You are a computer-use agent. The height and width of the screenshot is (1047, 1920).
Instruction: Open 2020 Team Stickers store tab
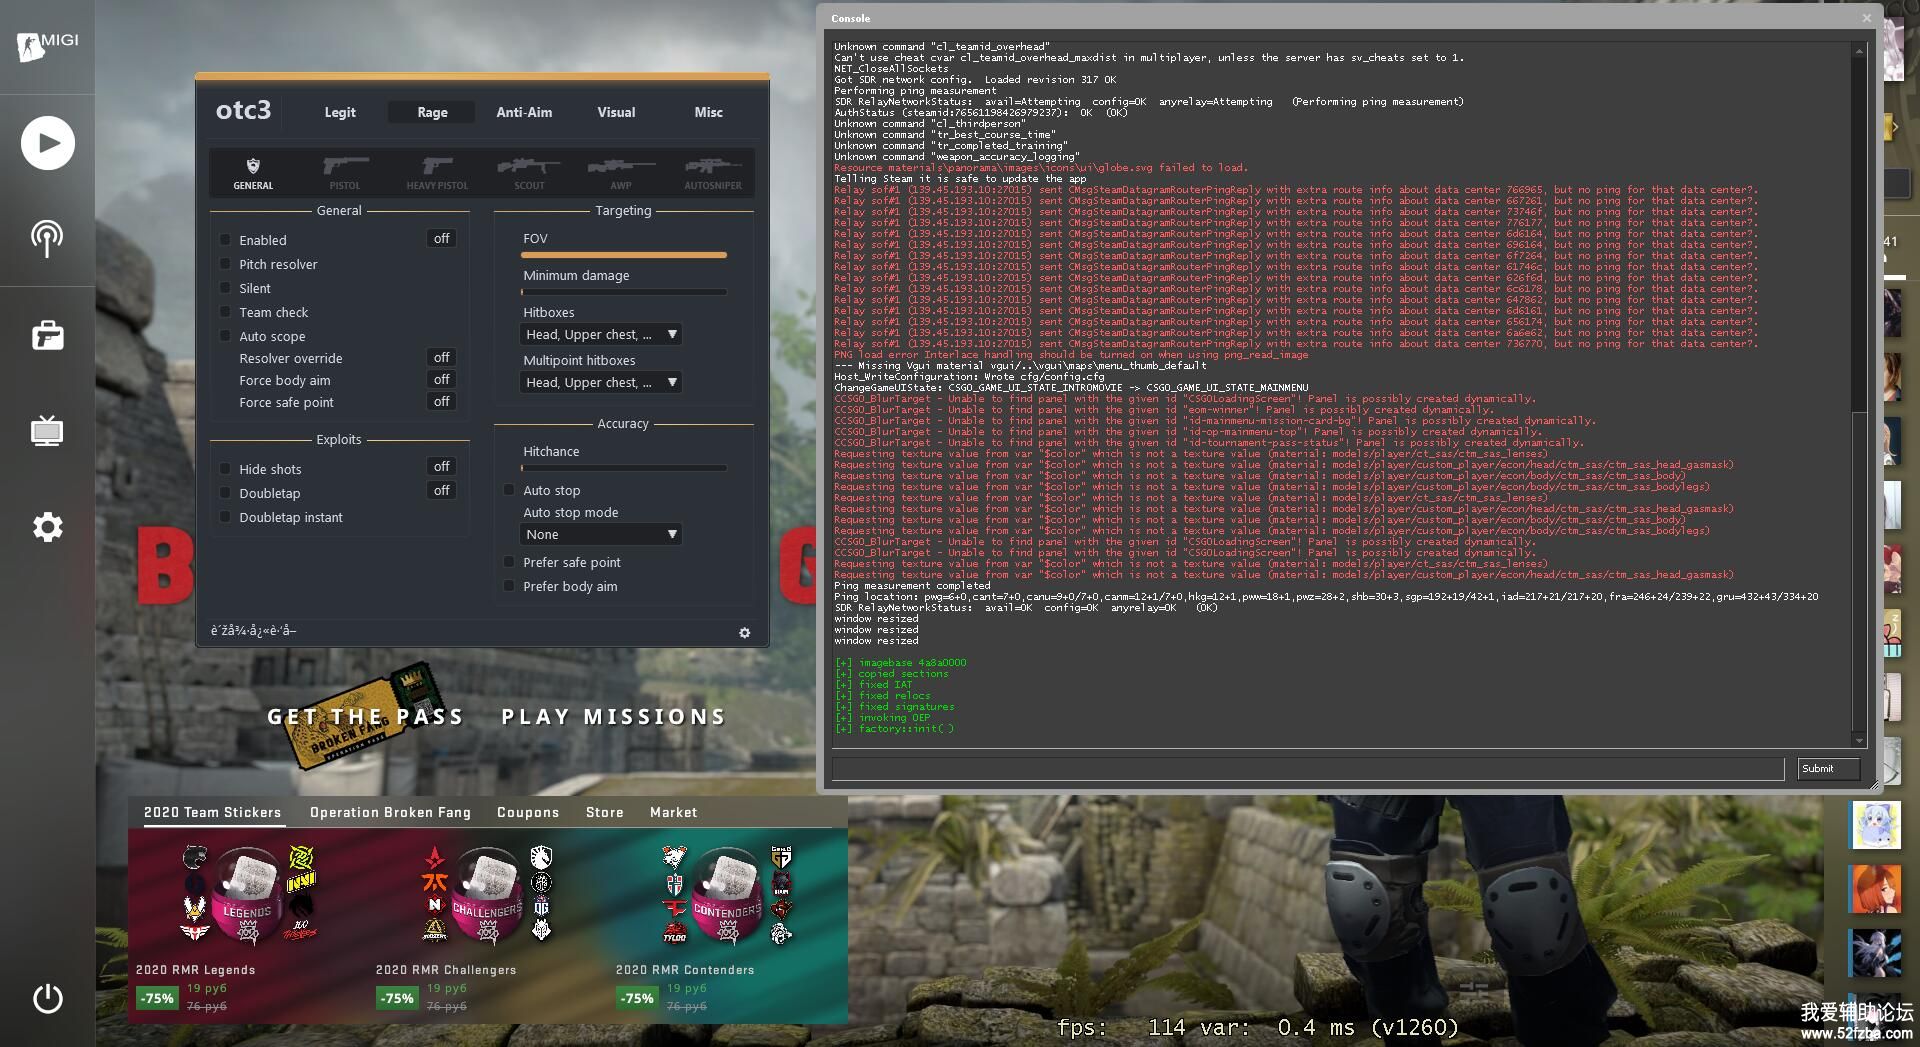[x=212, y=812]
